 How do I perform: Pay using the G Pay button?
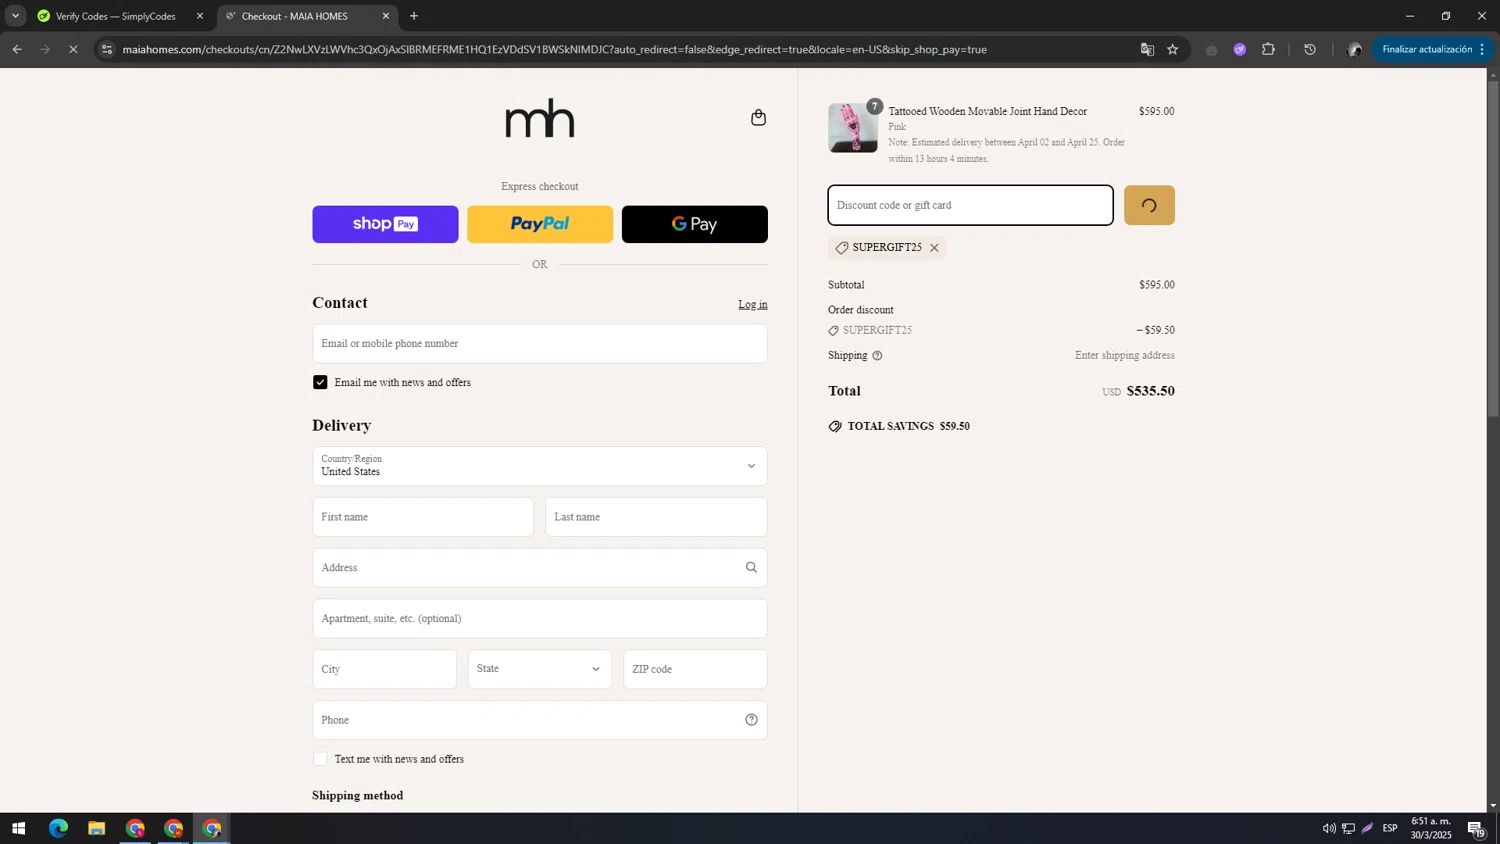[x=695, y=225]
